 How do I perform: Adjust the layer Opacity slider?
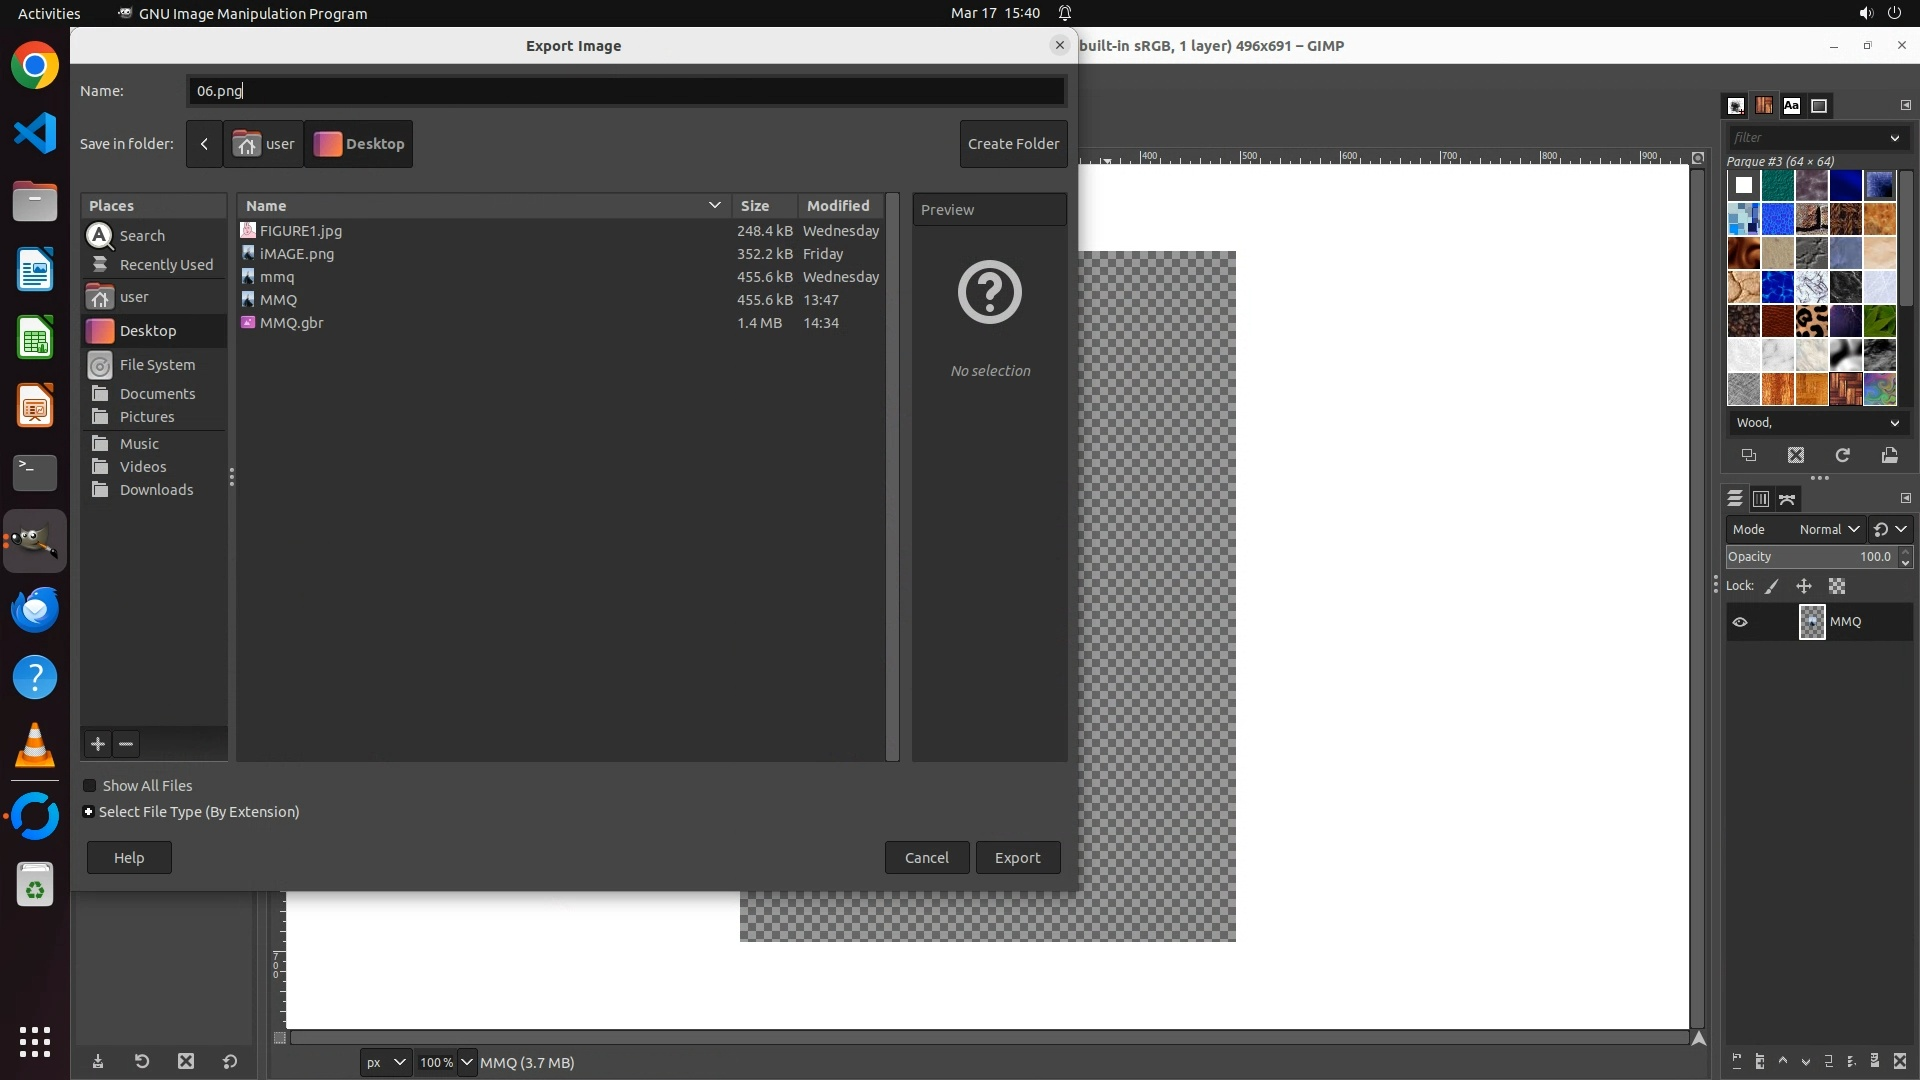(1810, 557)
